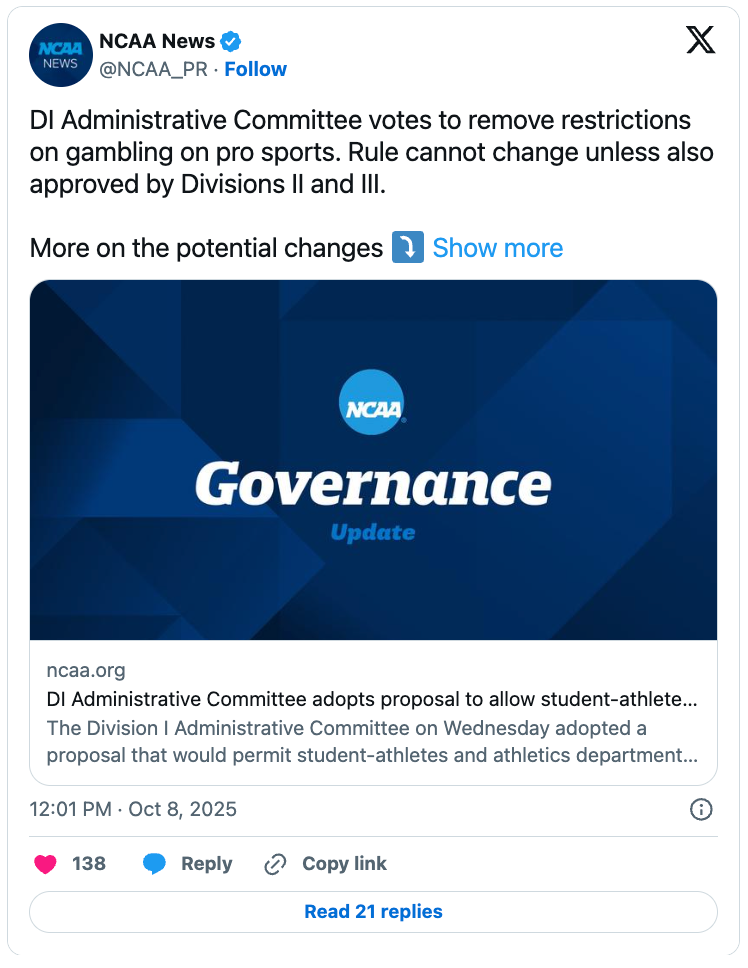
Task: Click the NCAA logo in the card image
Action: 373,403
